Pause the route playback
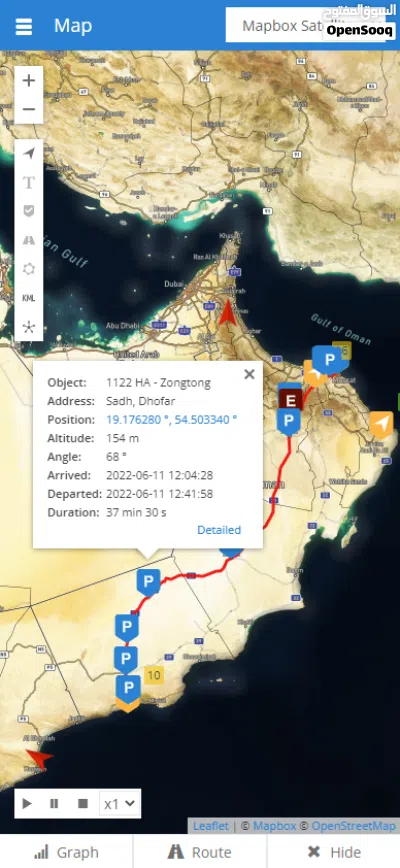 pos(54,804)
